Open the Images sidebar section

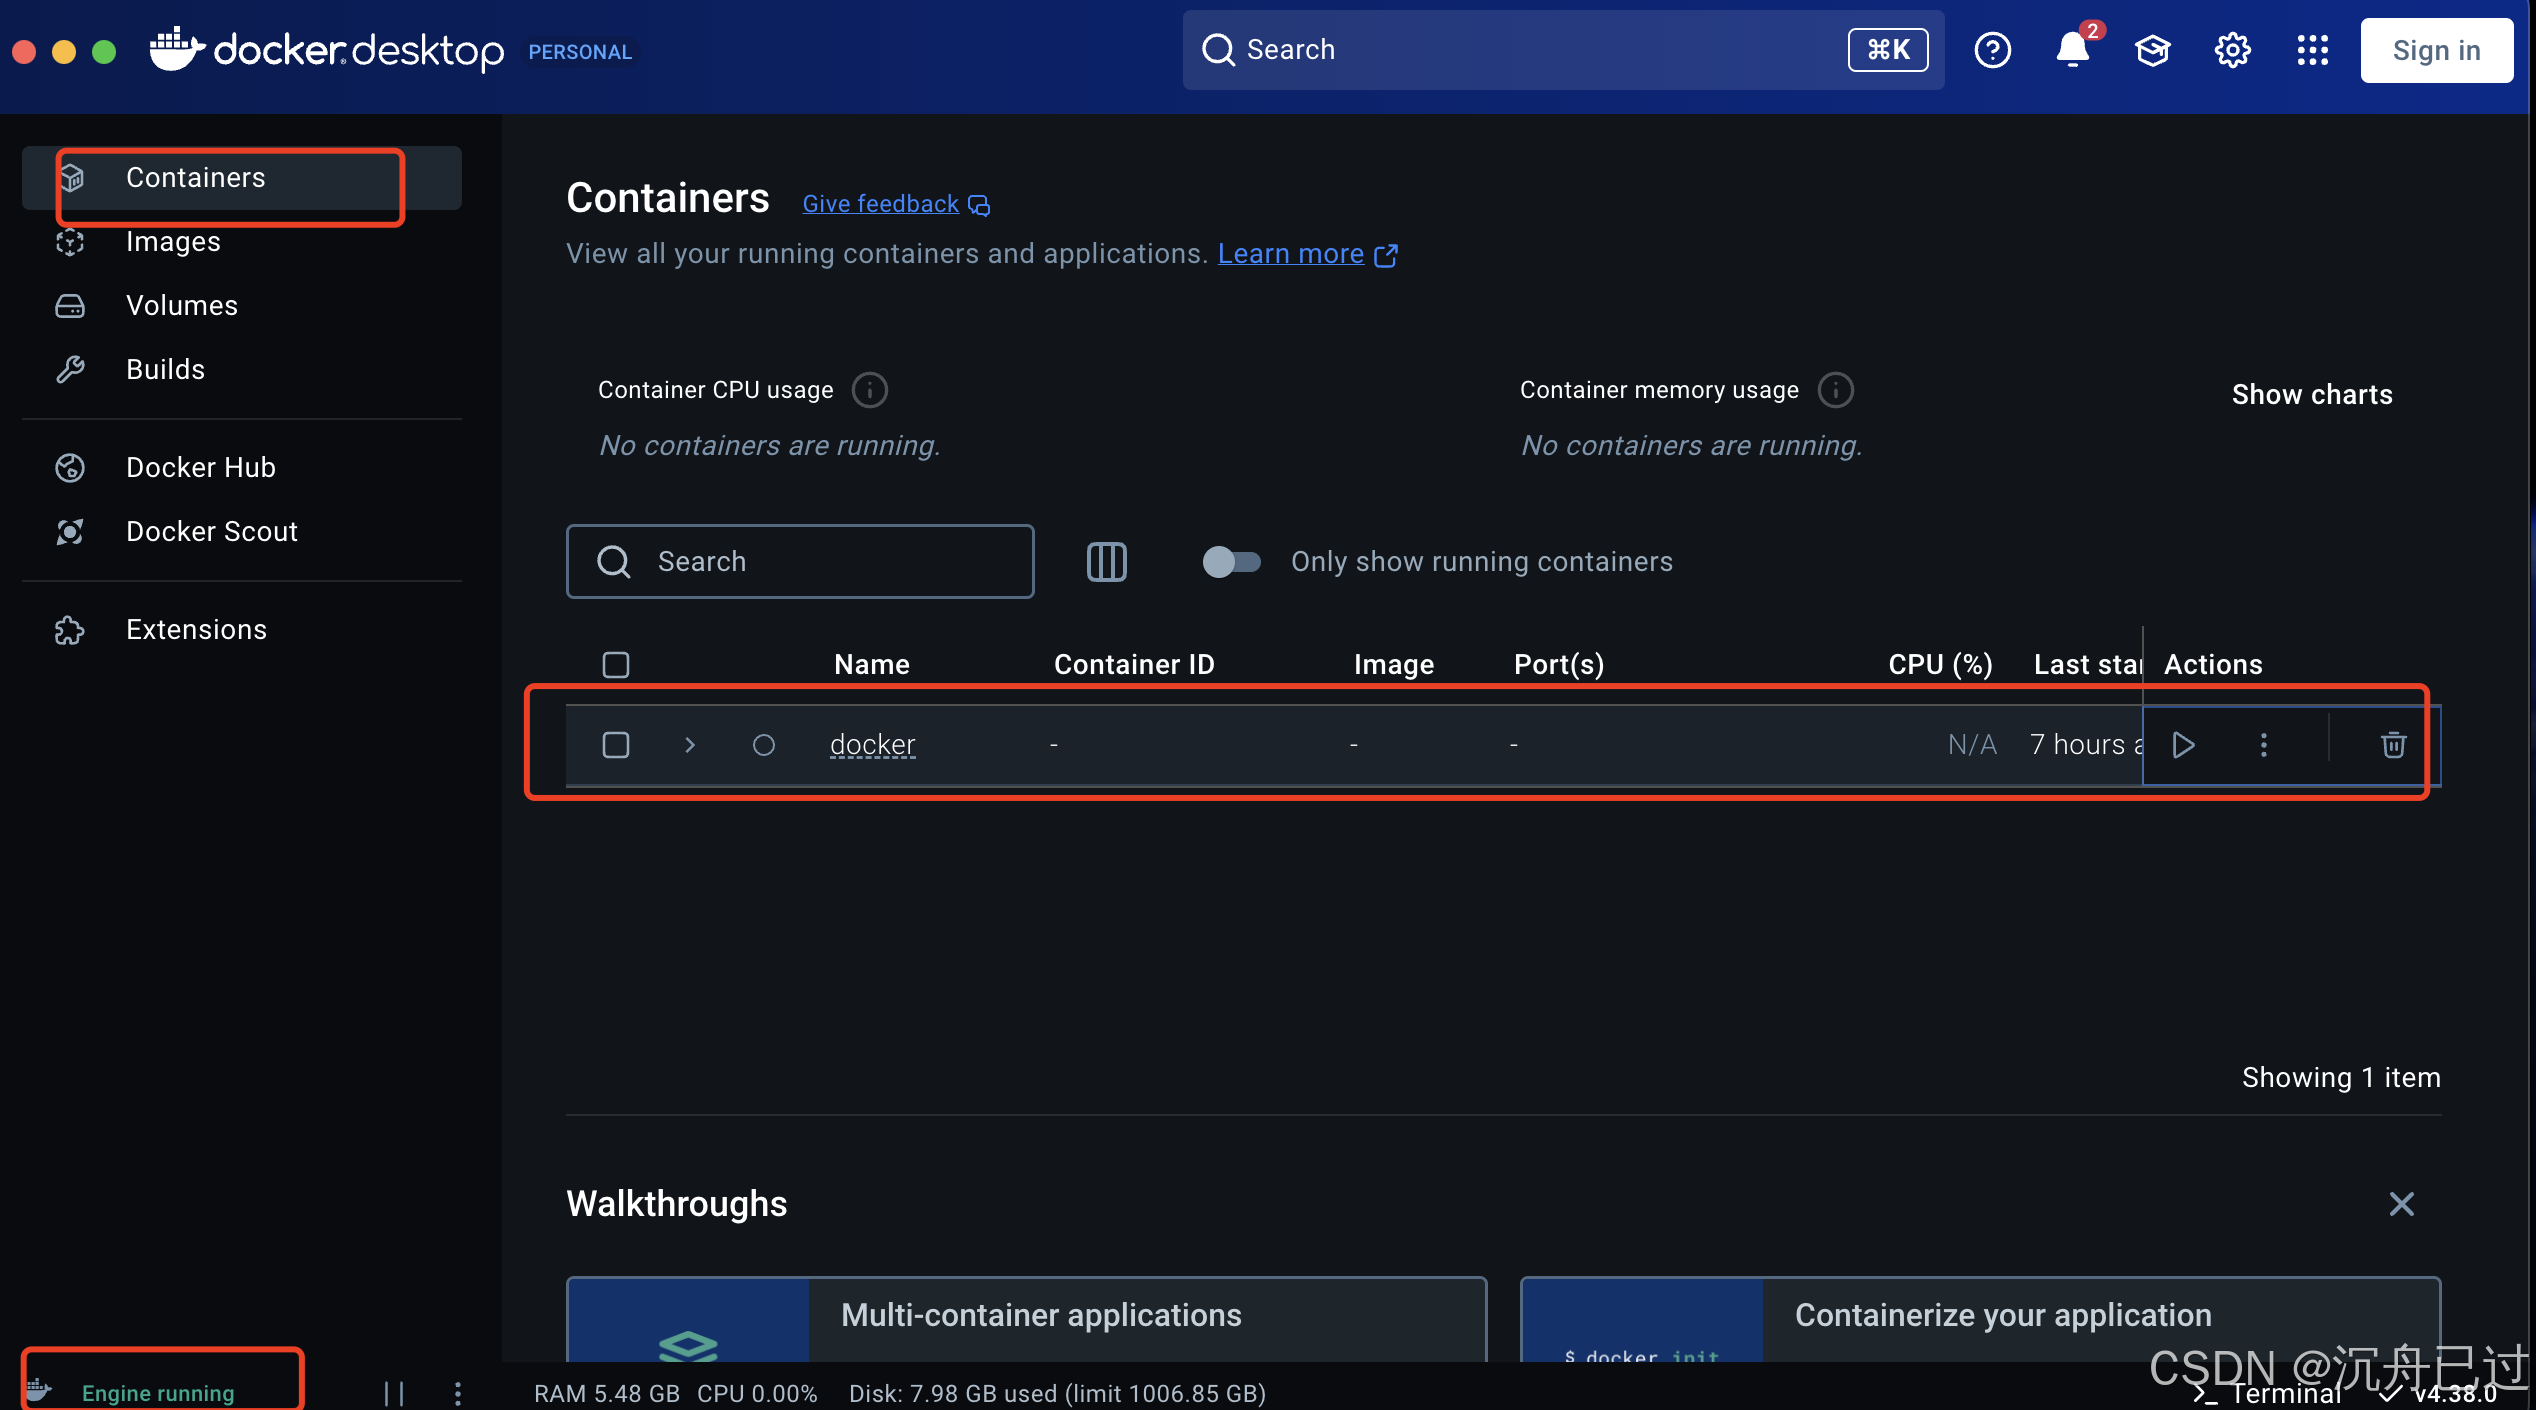click(x=242, y=242)
